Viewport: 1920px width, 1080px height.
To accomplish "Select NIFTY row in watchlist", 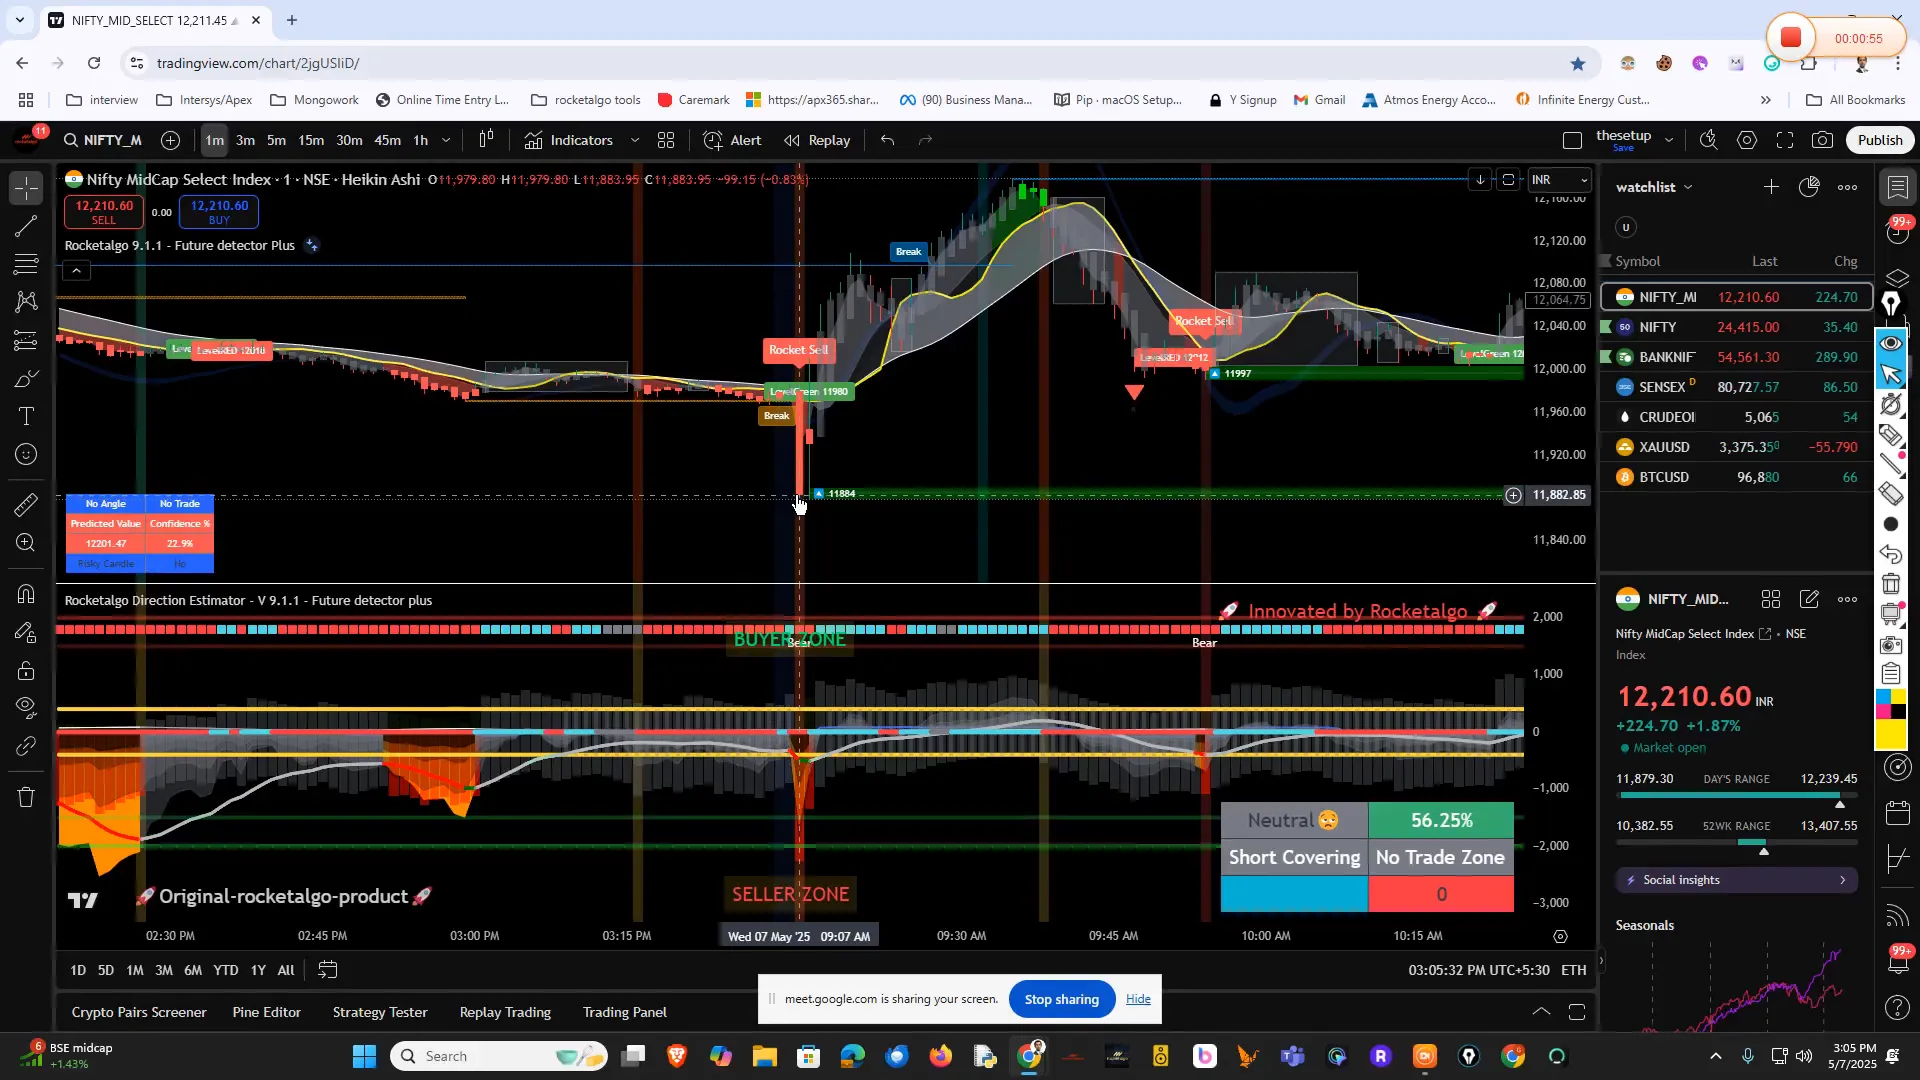I will coord(1736,327).
